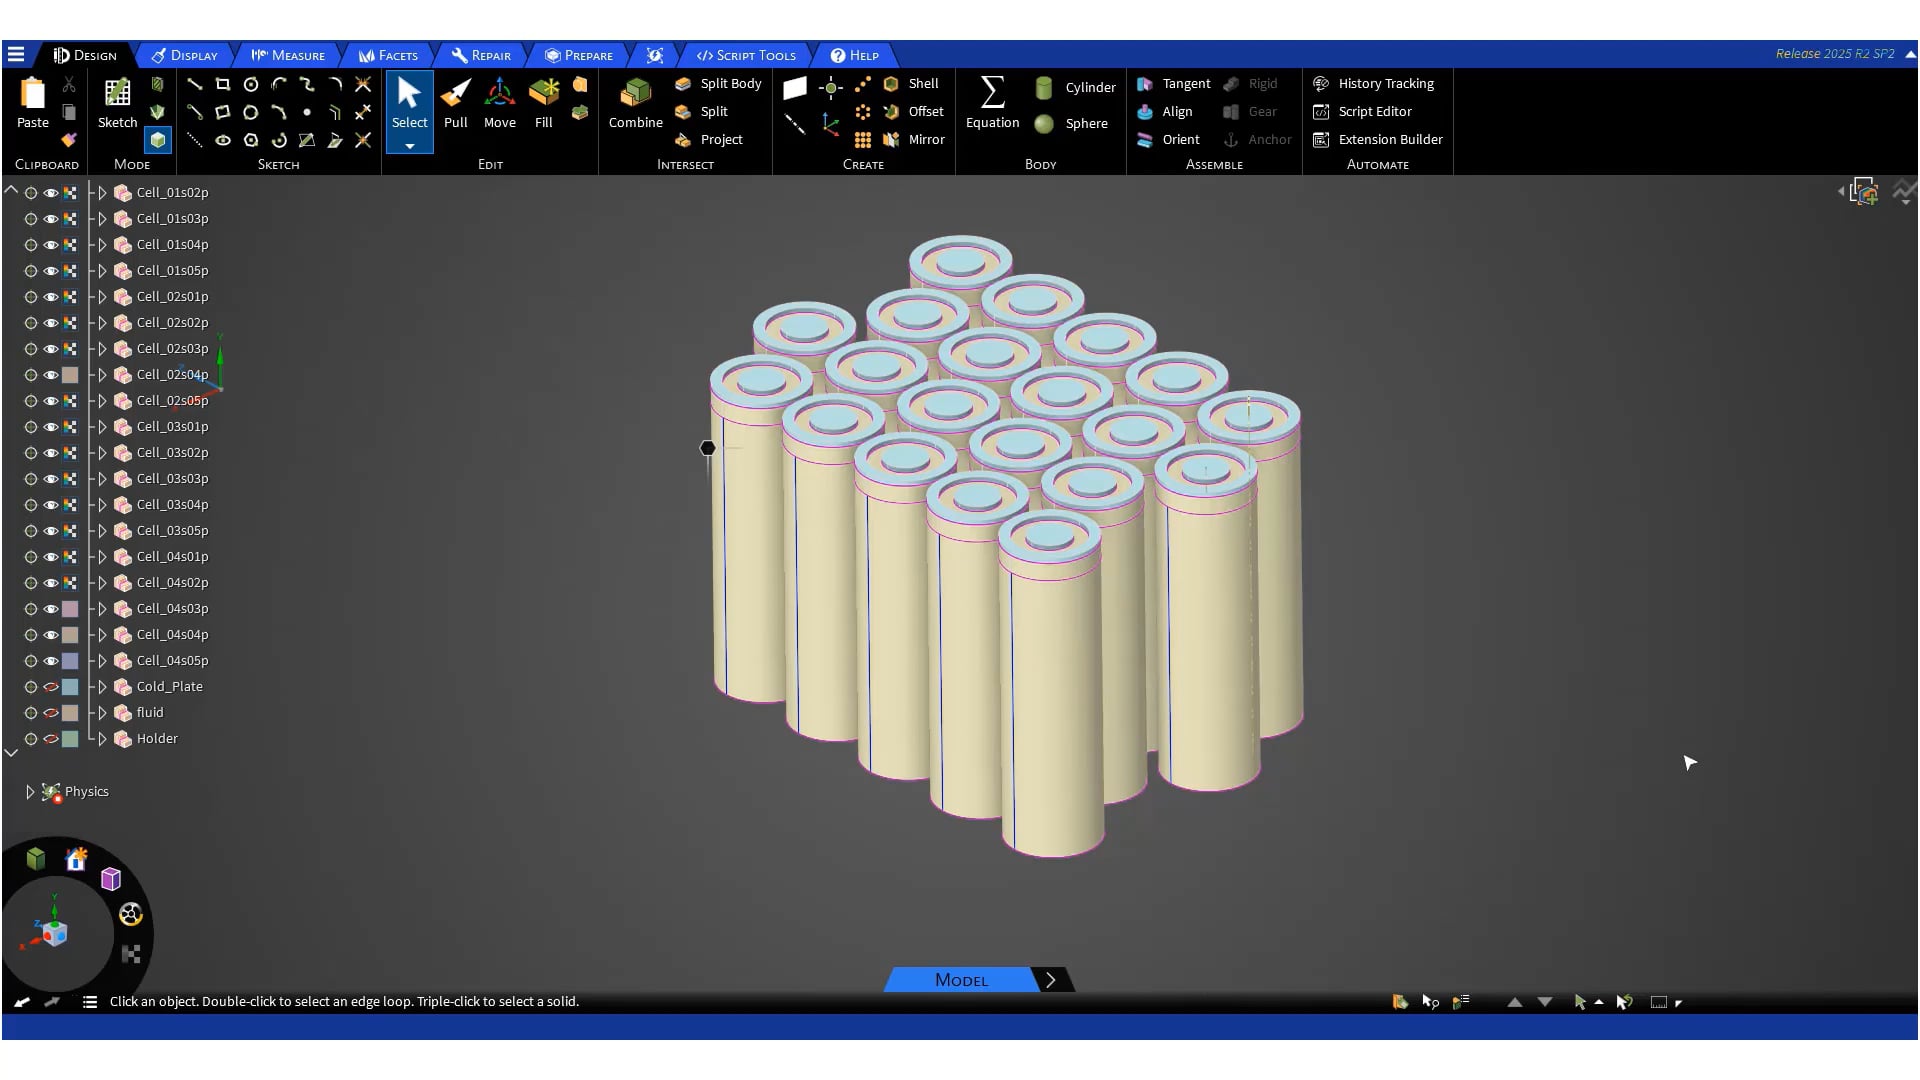Open the Equation tool

[x=992, y=104]
